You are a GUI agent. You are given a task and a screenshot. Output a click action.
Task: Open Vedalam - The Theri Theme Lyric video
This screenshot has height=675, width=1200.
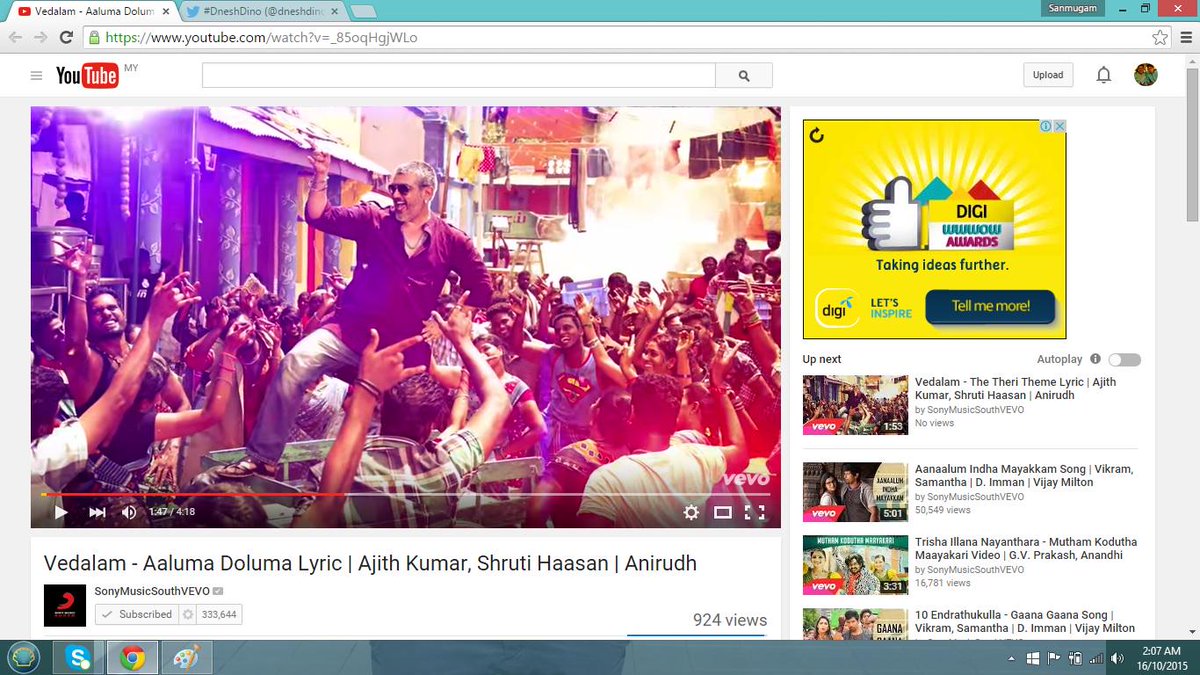[1015, 388]
